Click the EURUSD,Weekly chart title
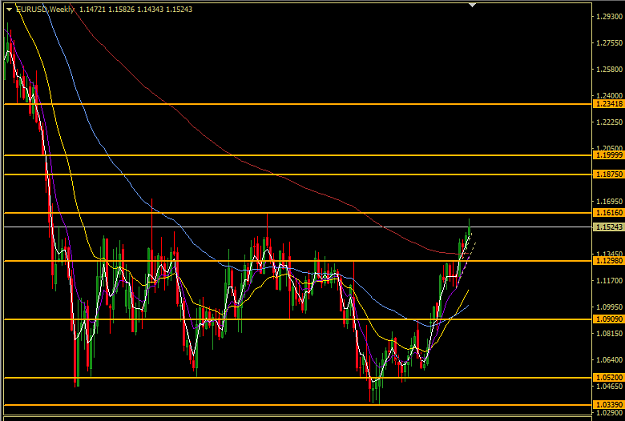The image size is (625, 421). click(x=45, y=9)
